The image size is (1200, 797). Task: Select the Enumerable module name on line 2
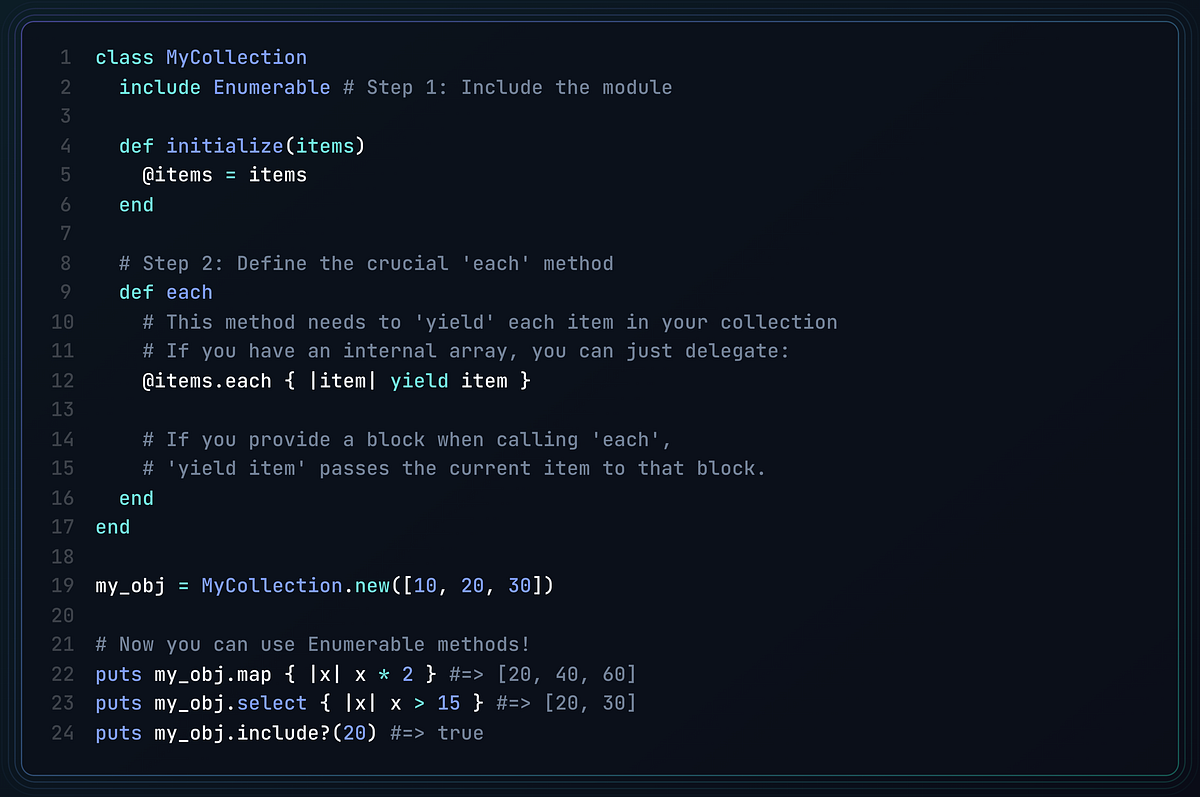pyautogui.click(x=271, y=87)
